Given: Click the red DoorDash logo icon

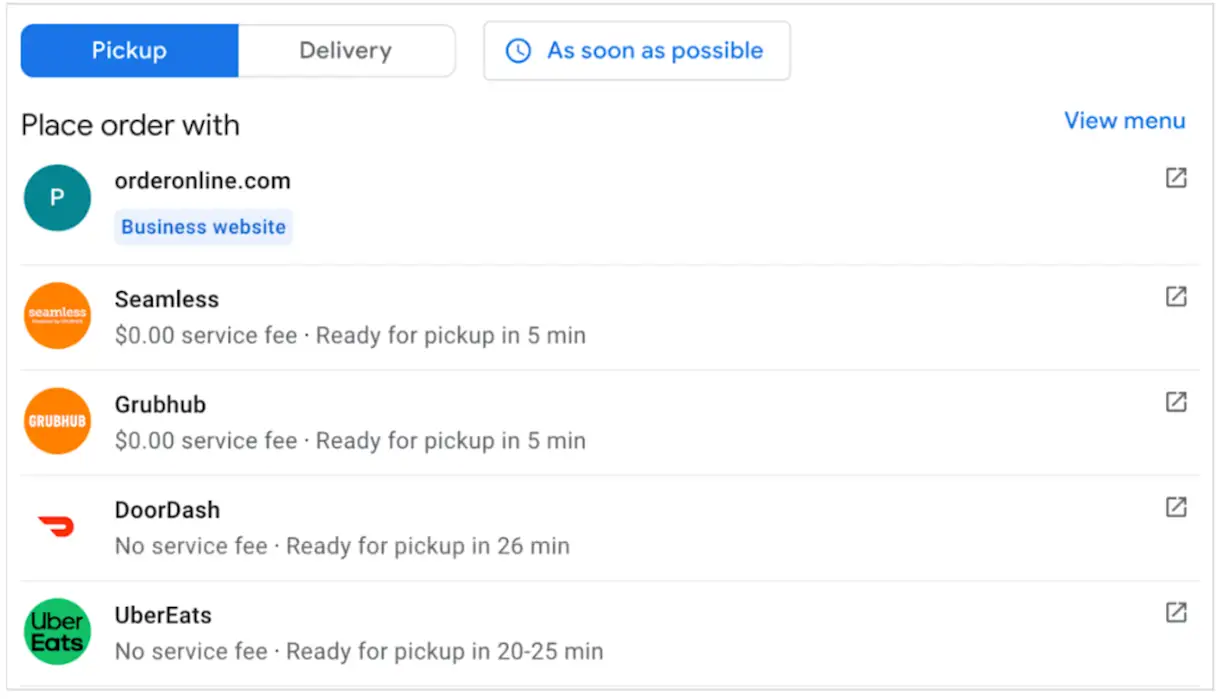Looking at the screenshot, I should point(57,526).
